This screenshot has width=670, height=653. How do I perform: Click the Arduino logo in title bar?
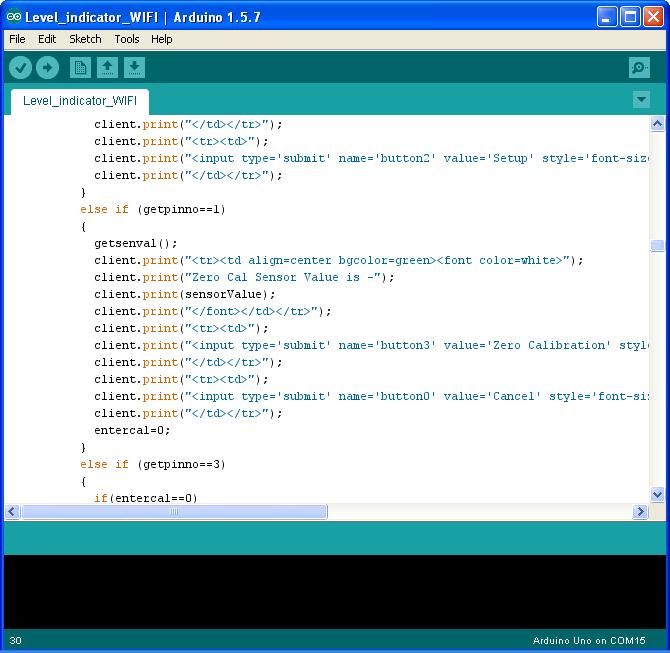pos(14,17)
